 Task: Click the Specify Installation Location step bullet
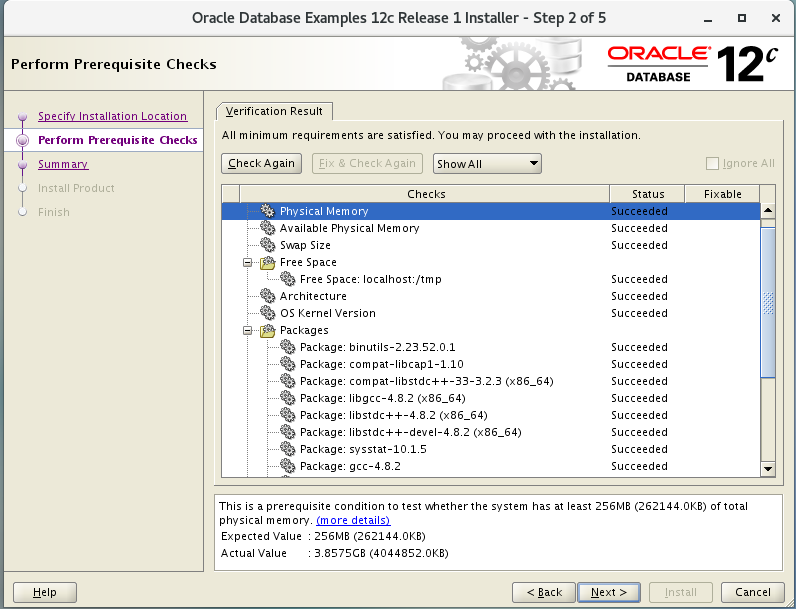(22, 116)
